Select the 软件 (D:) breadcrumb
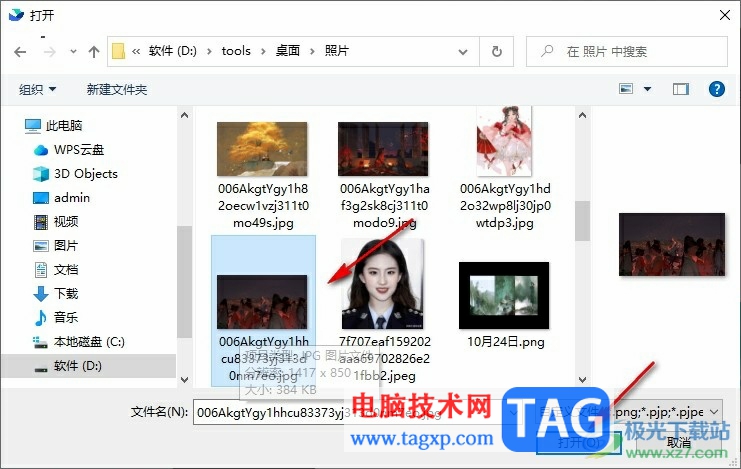 (x=173, y=51)
